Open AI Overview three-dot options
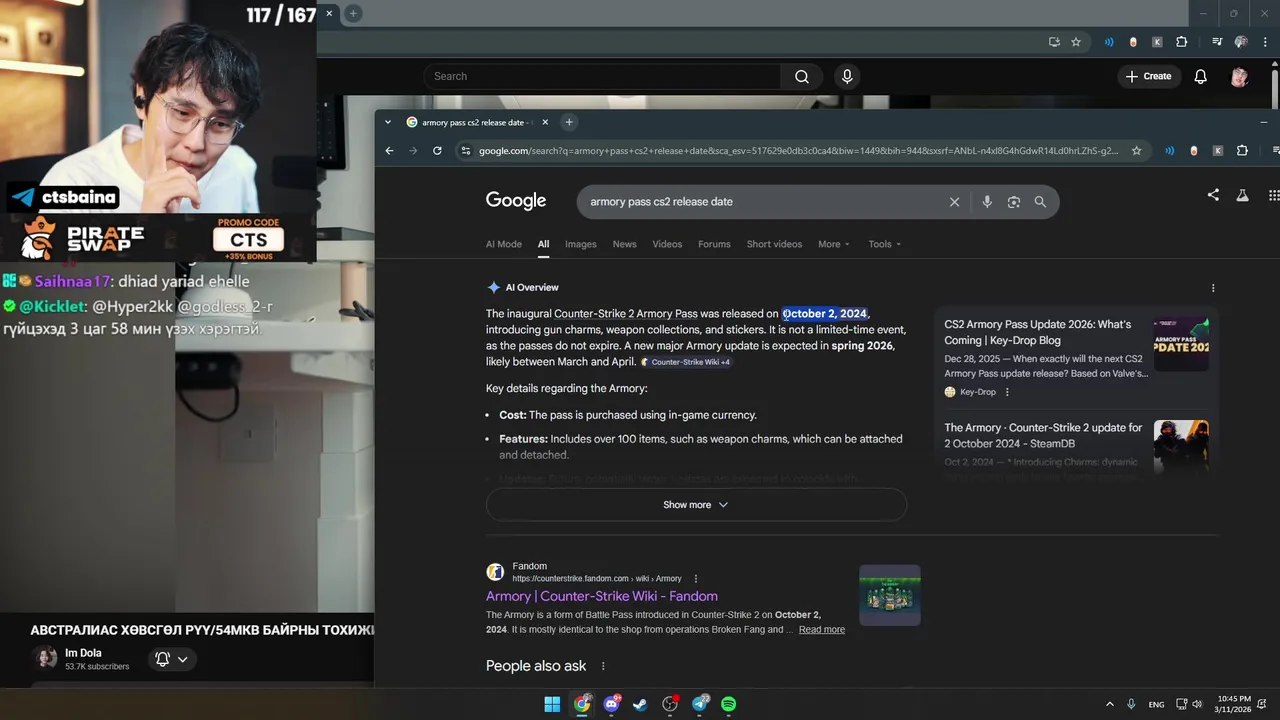This screenshot has height=720, width=1280. (1213, 288)
